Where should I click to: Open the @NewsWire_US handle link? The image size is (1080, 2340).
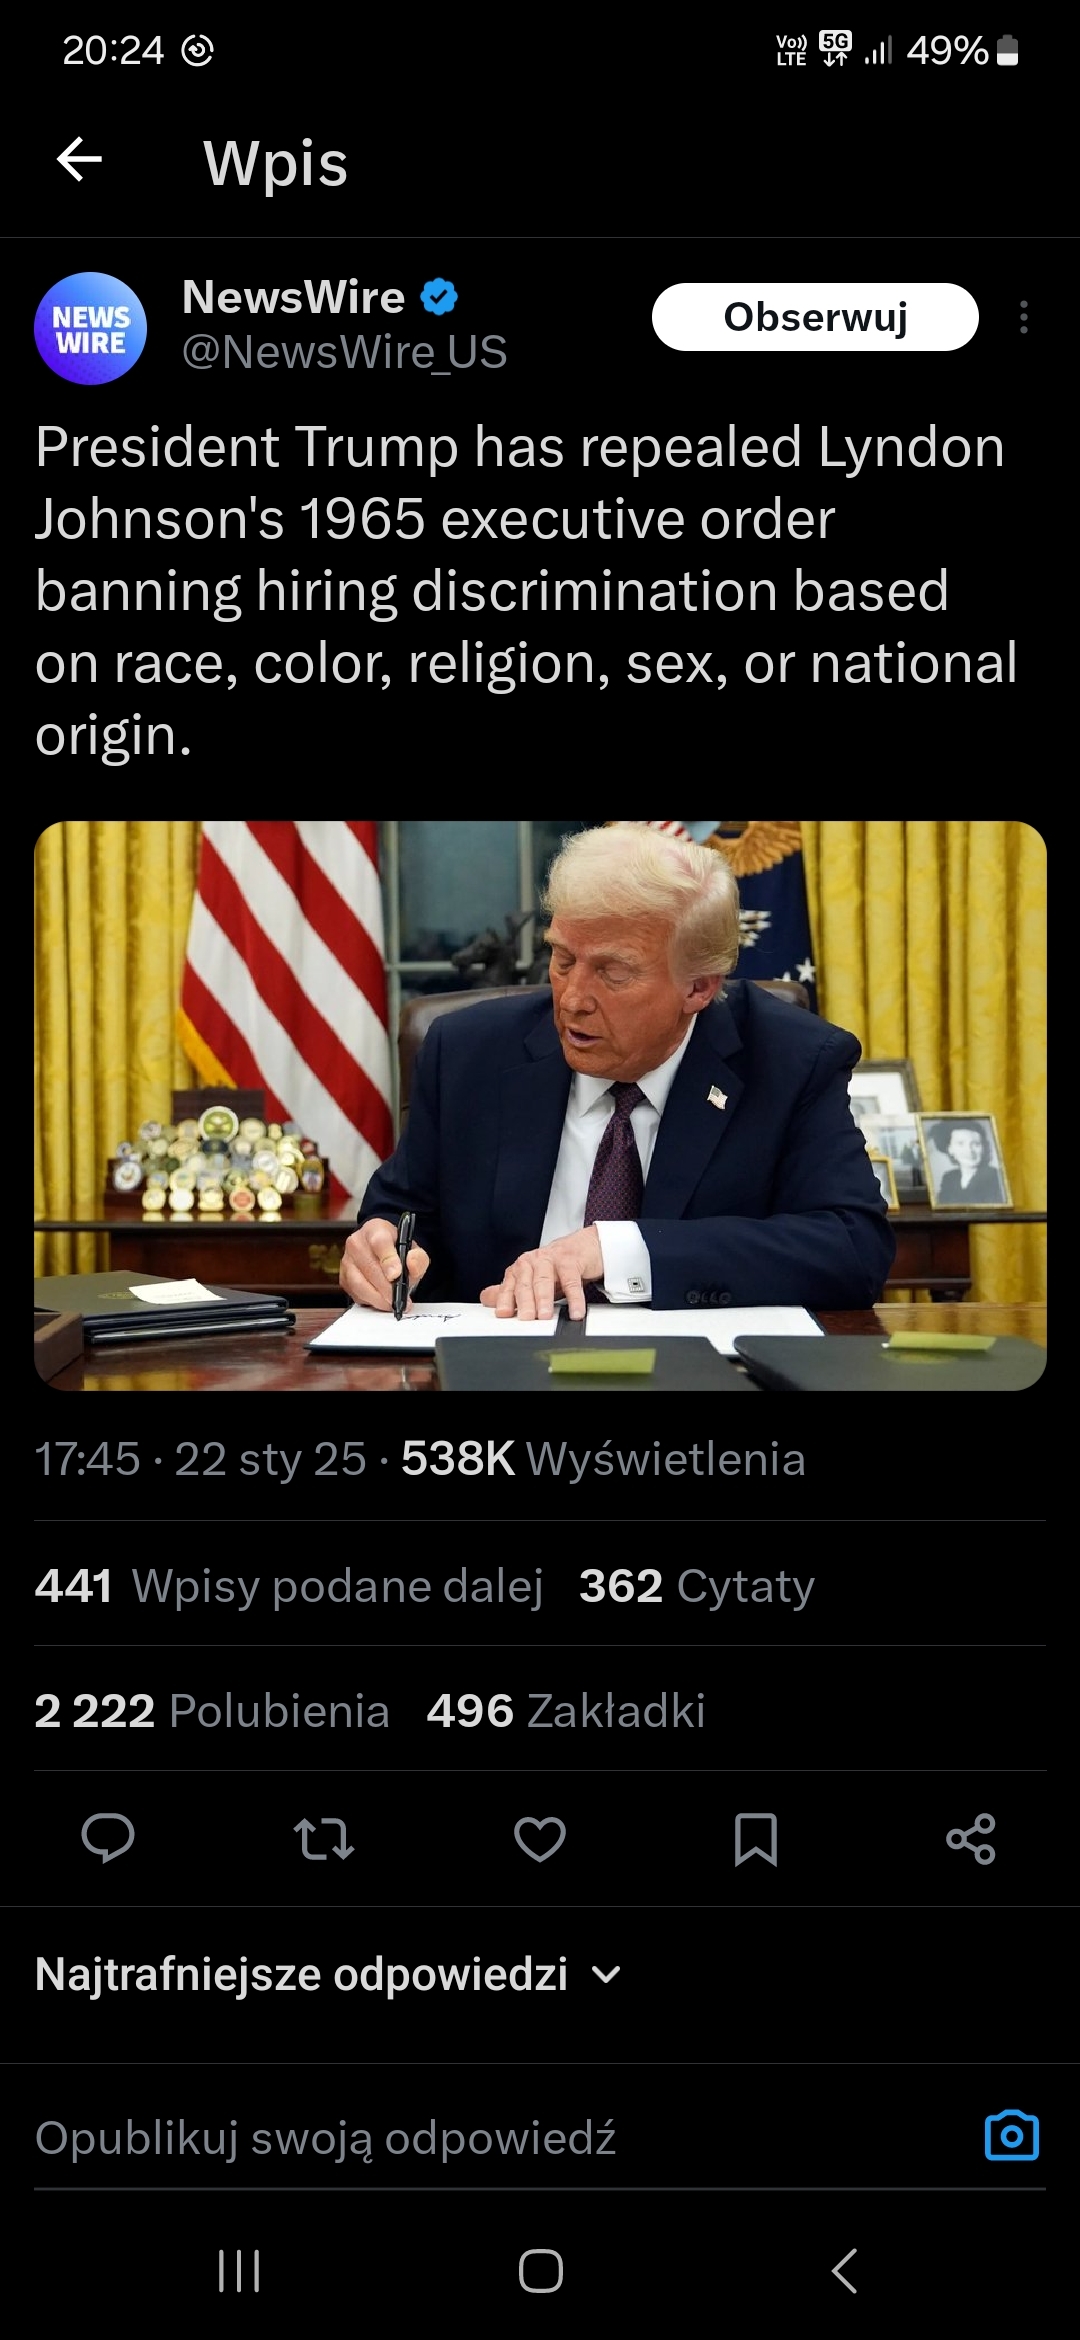tap(344, 352)
